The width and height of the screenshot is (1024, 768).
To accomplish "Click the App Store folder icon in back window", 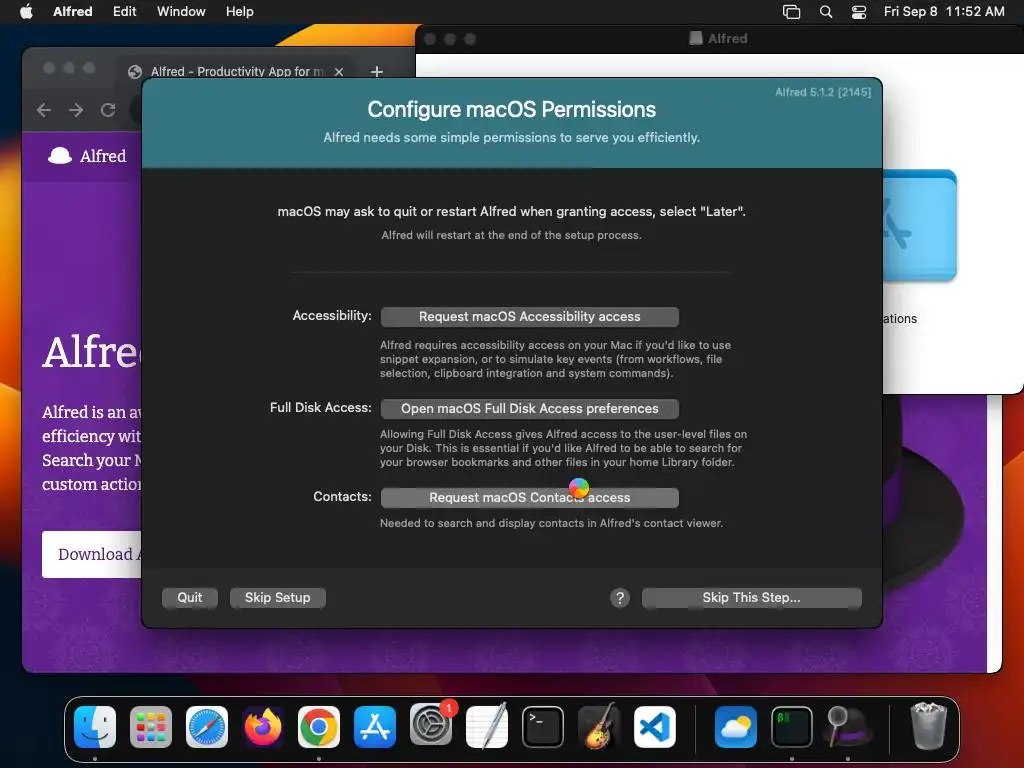I will click(920, 225).
